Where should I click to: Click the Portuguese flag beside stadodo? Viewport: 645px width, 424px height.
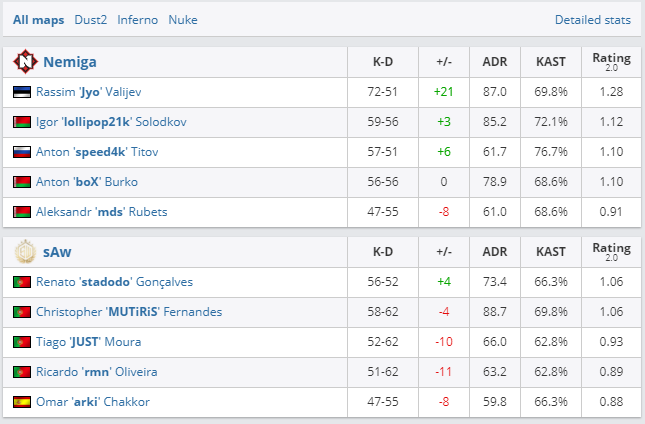pos(22,282)
